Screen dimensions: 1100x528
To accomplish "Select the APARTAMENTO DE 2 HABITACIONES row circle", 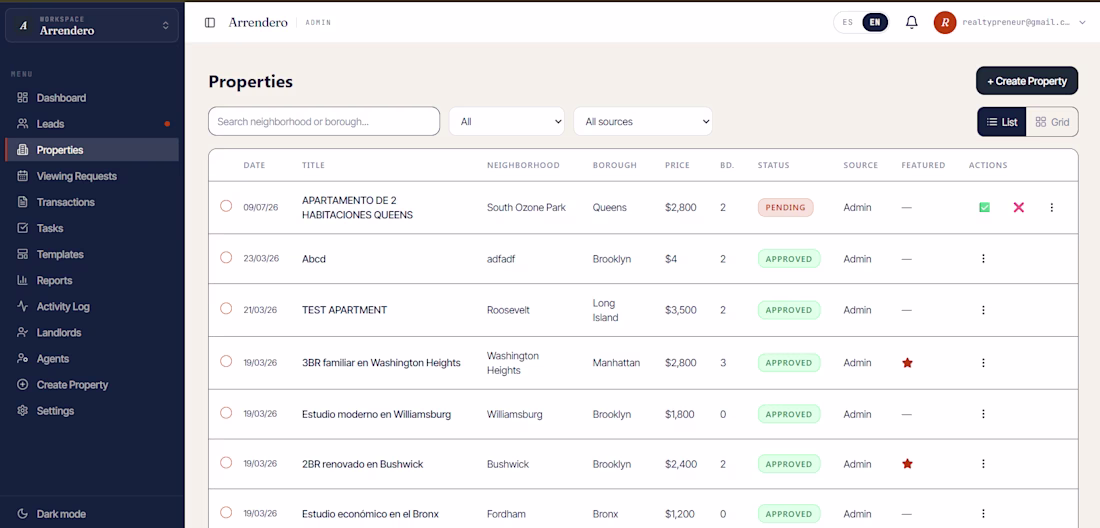I will click(x=226, y=206).
